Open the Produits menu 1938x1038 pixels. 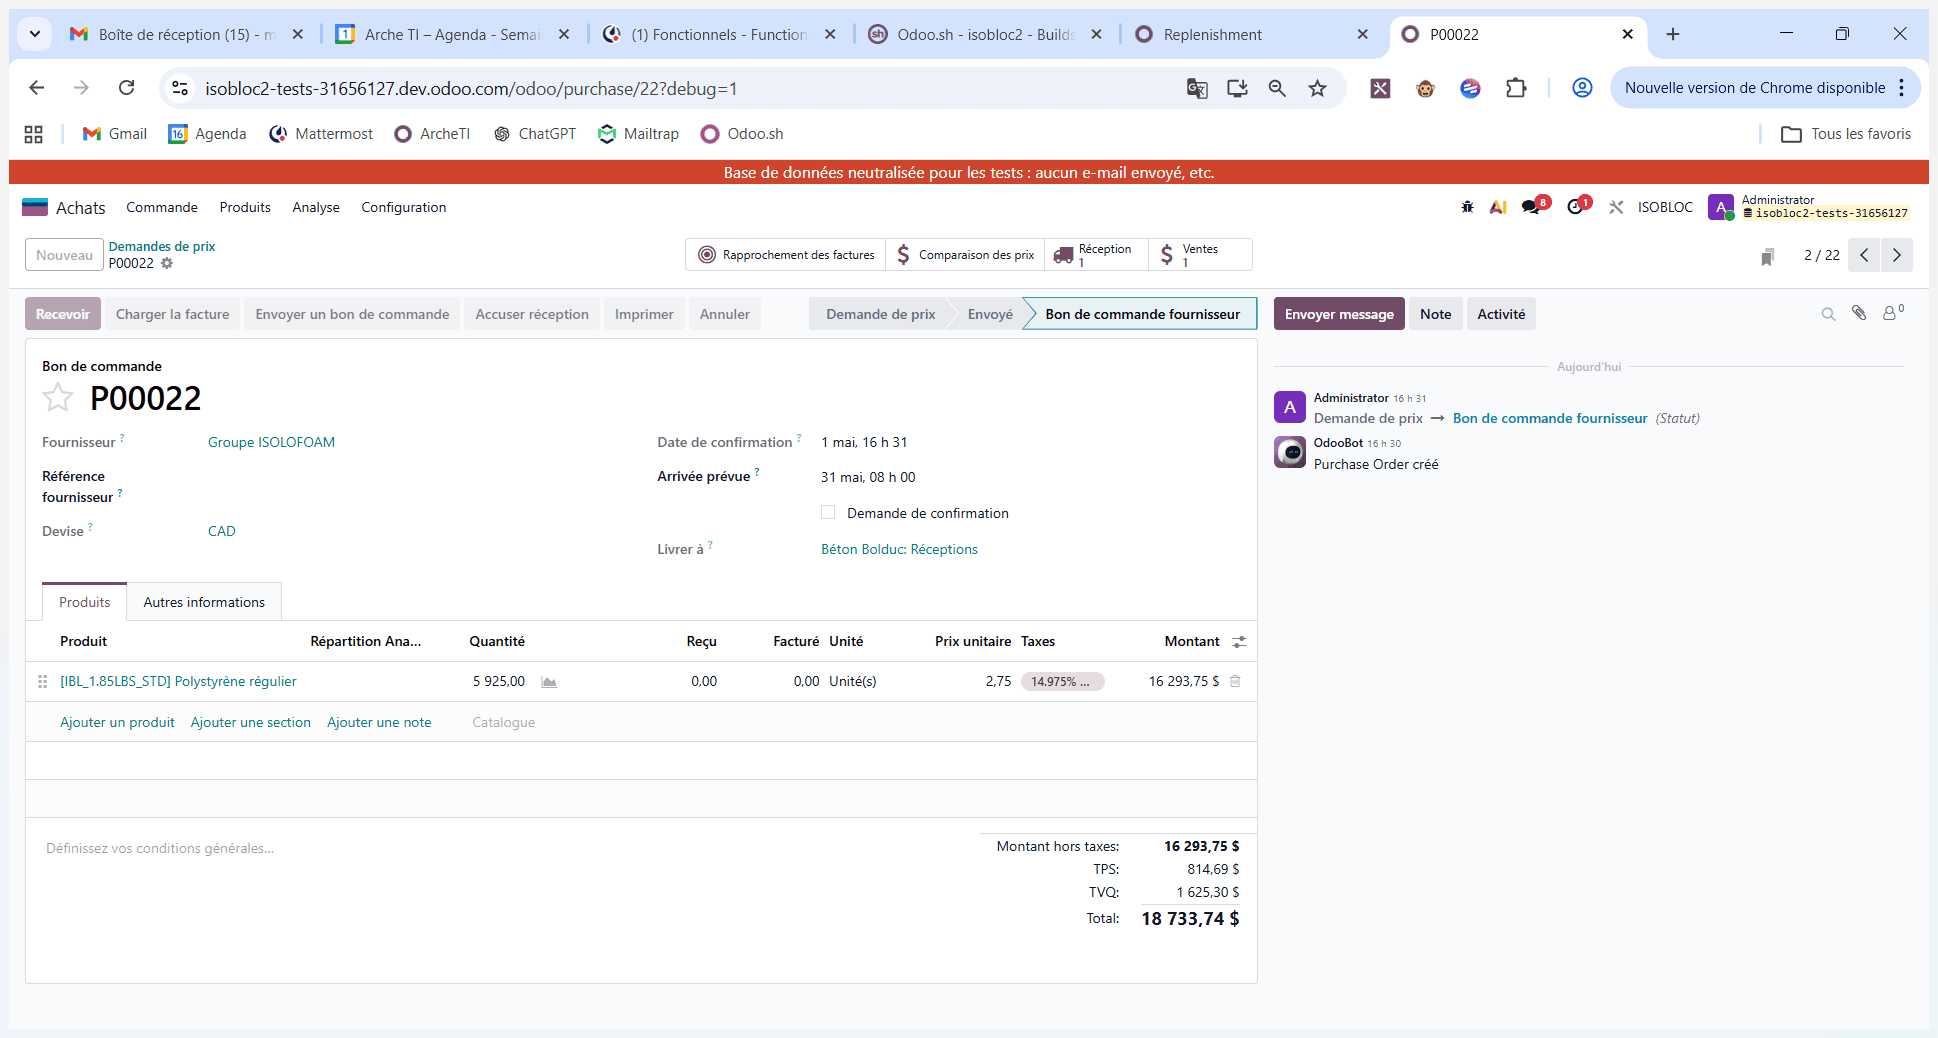[245, 207]
